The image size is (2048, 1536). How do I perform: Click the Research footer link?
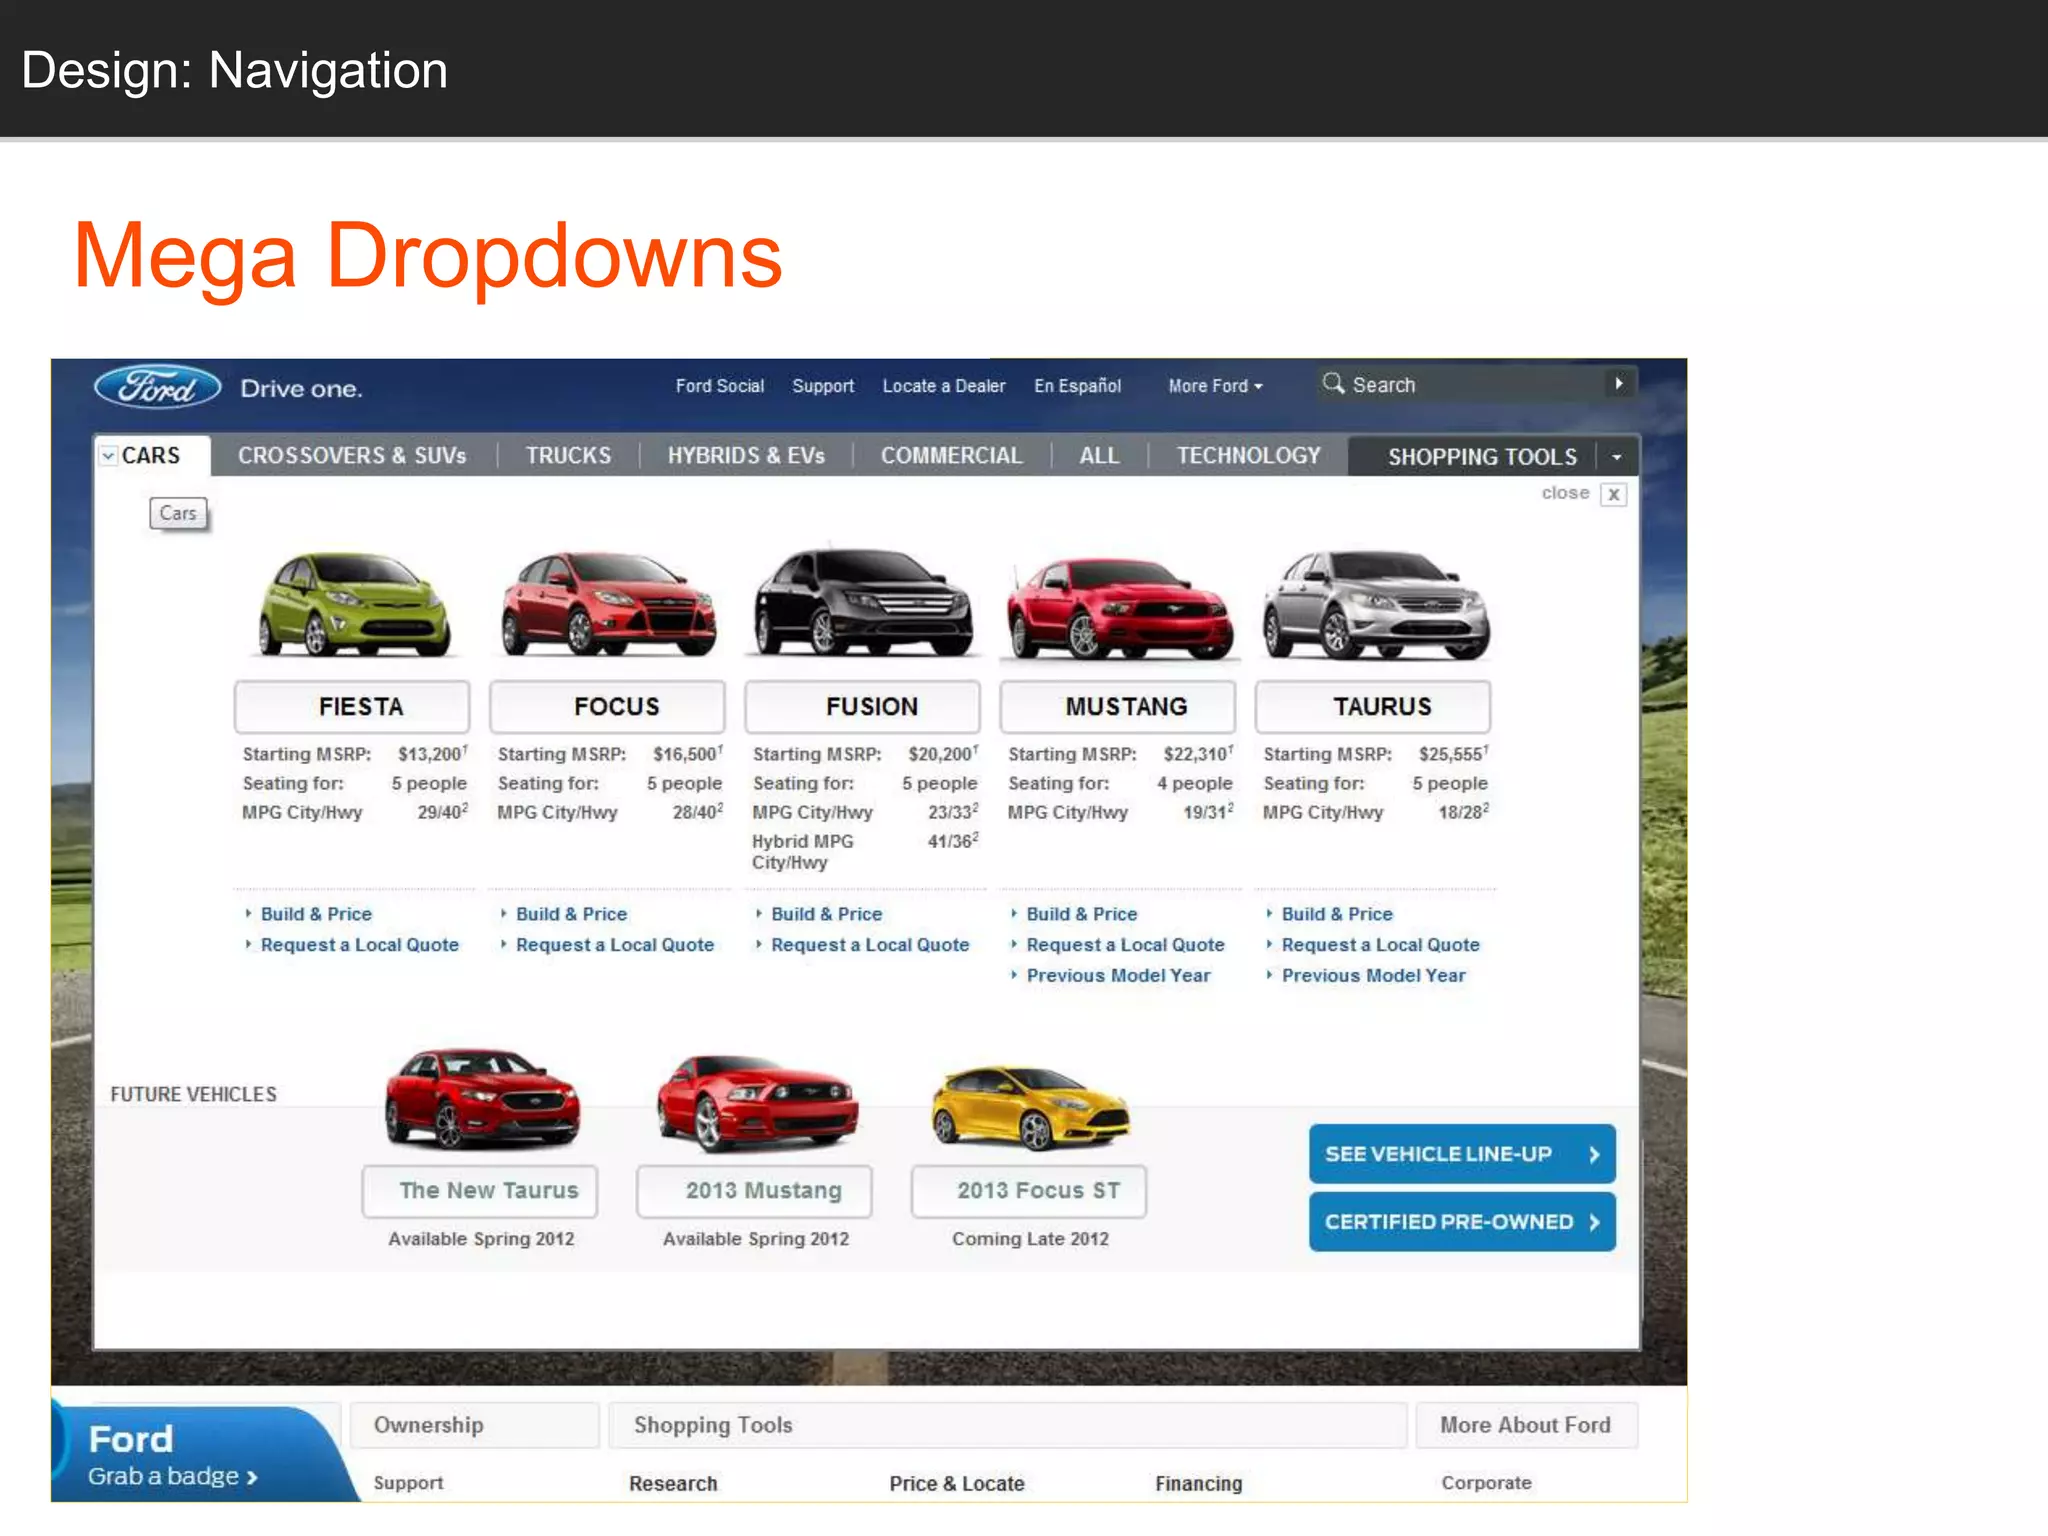coord(673,1484)
